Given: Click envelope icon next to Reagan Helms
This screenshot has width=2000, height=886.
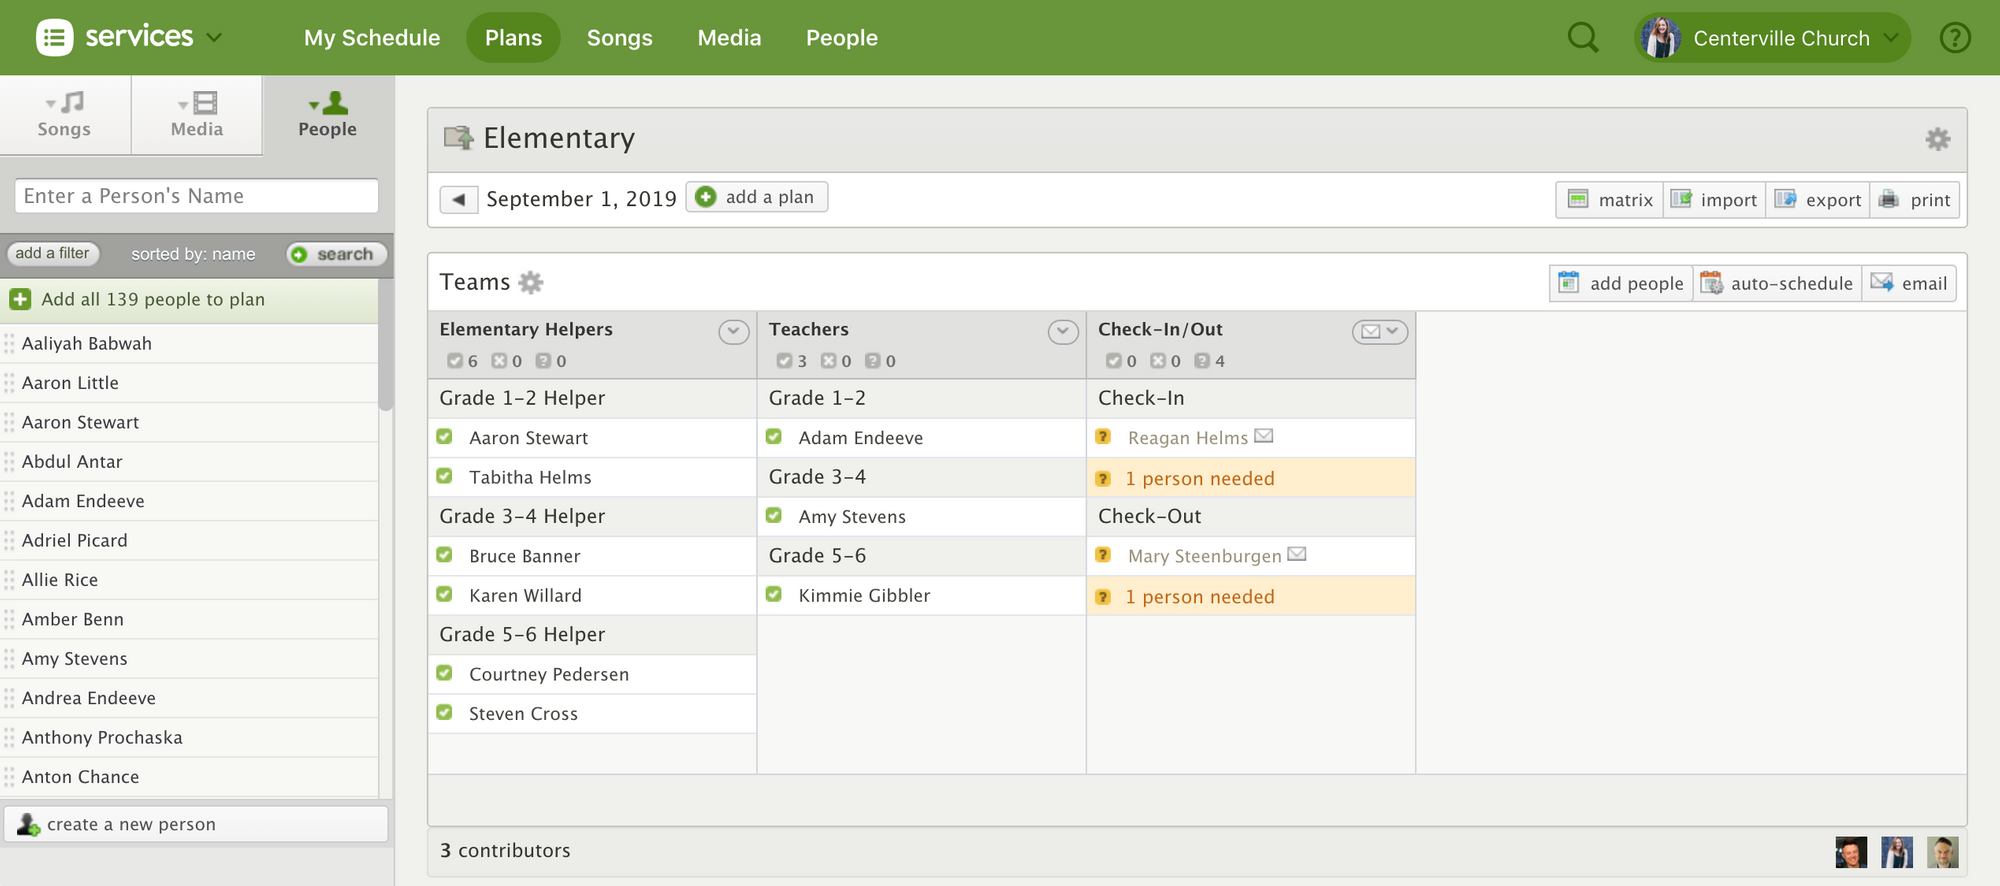Looking at the screenshot, I should [1264, 436].
